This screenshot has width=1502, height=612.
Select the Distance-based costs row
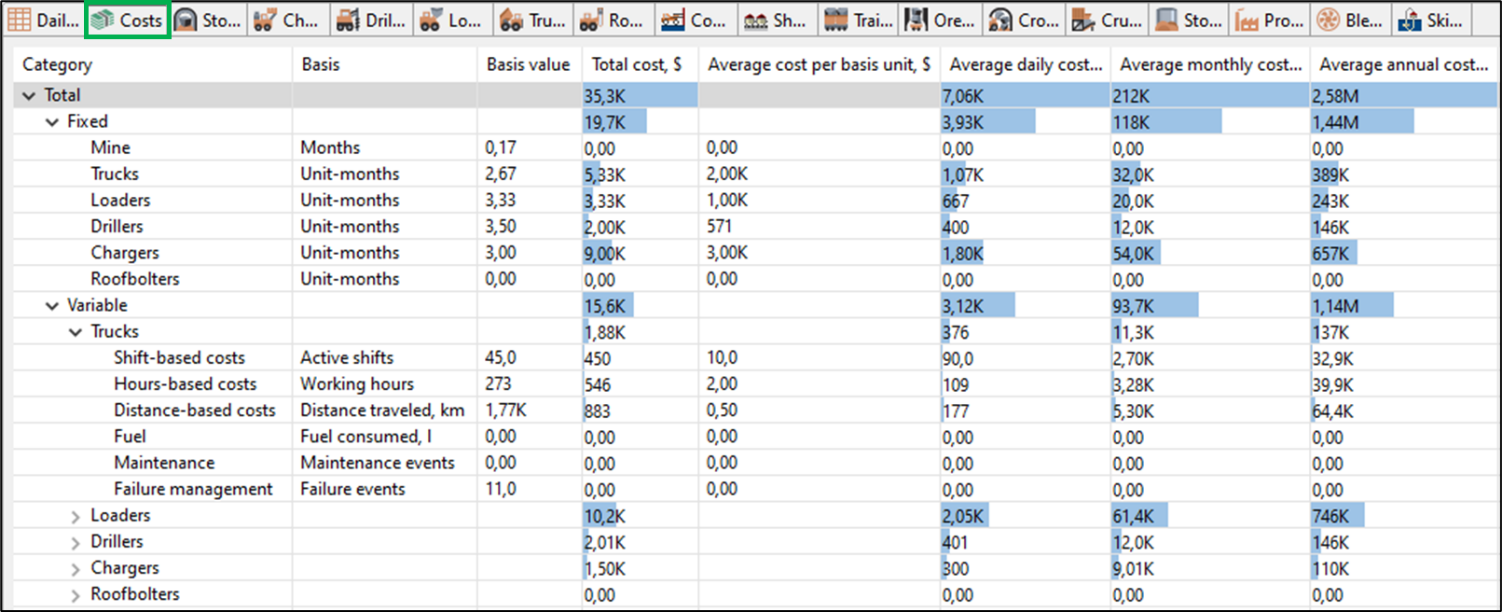757,410
